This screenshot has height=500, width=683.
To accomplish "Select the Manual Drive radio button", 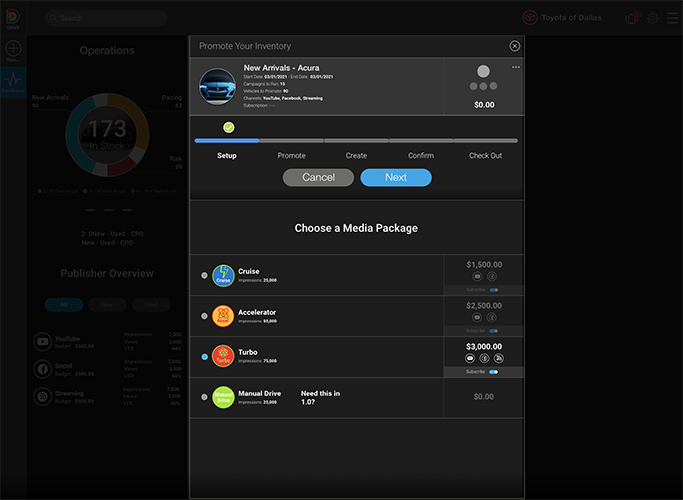I will click(205, 397).
